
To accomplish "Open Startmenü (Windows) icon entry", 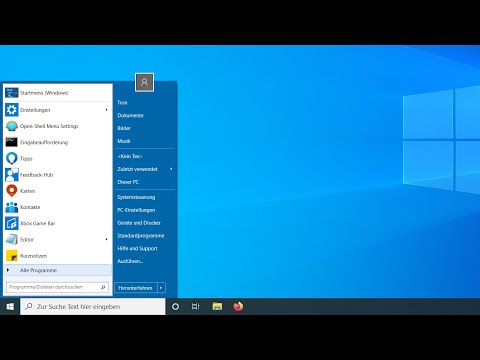I will [x=12, y=93].
